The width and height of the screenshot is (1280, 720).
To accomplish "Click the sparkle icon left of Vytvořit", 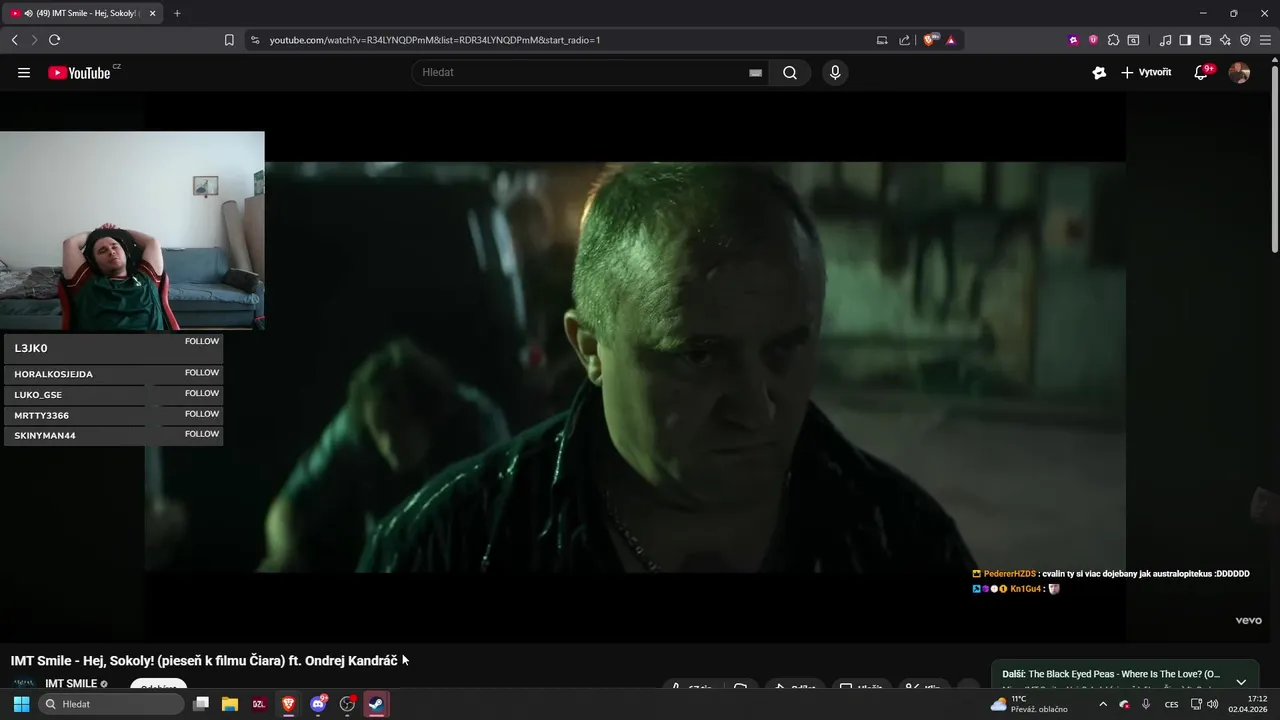I will (1099, 73).
